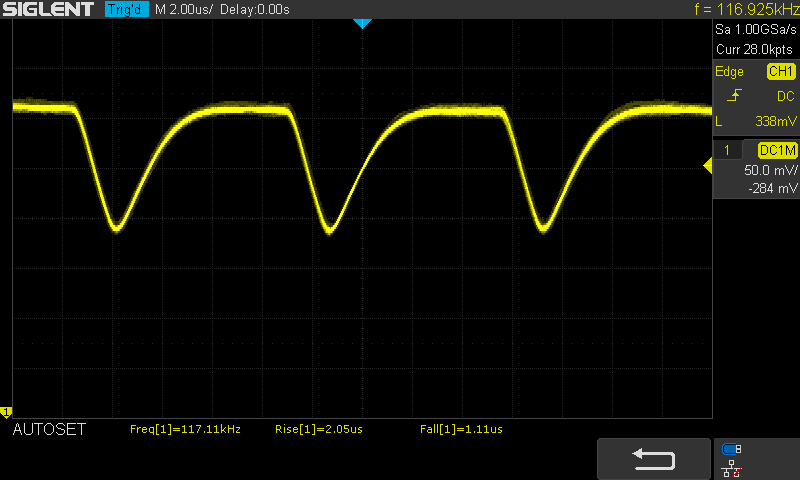800x480 pixels.
Task: Click the Delay:0.00s readout
Action: [255, 9]
